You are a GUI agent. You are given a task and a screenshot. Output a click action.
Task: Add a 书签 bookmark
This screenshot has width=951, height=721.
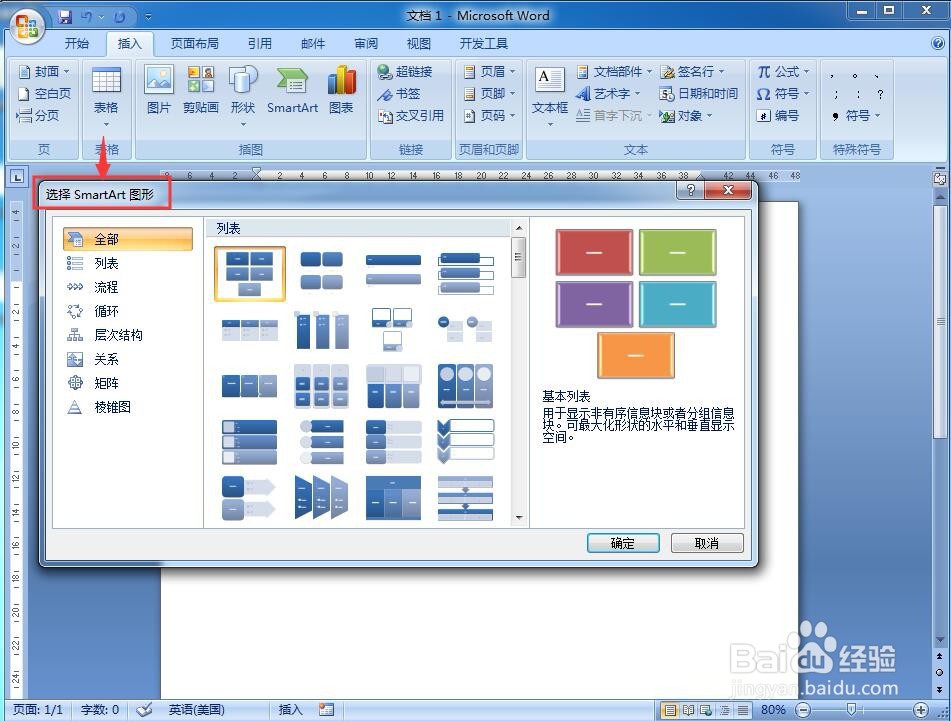pyautogui.click(x=398, y=93)
